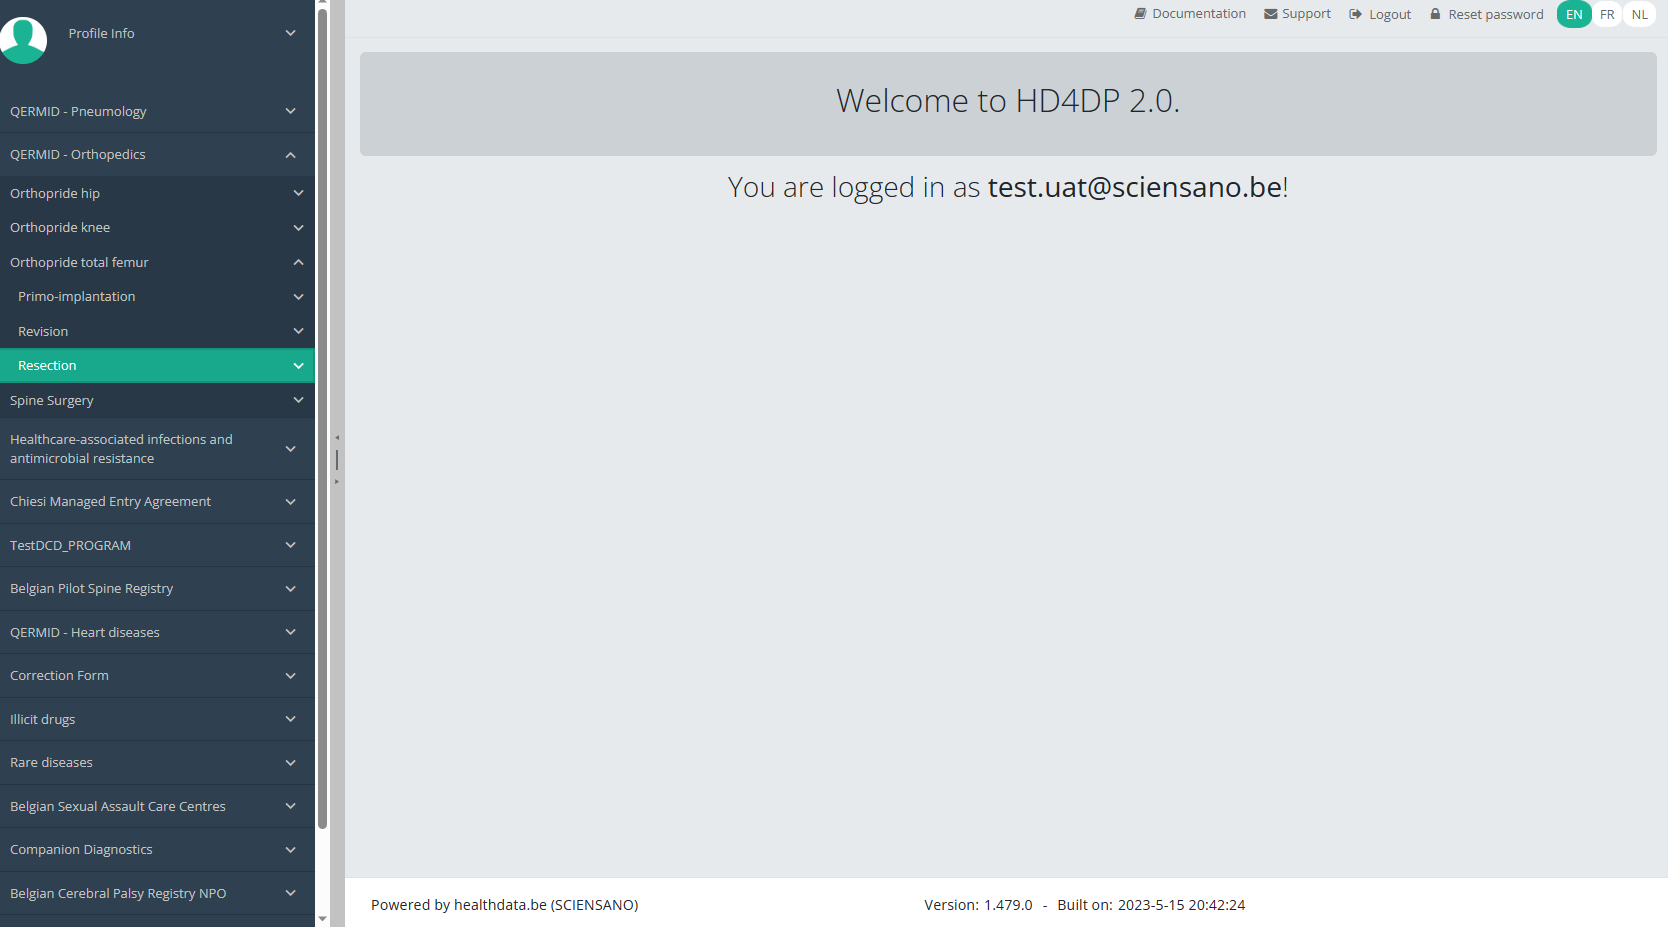Click the Logout arrow icon
This screenshot has height=927, width=1668.
coord(1356,14)
